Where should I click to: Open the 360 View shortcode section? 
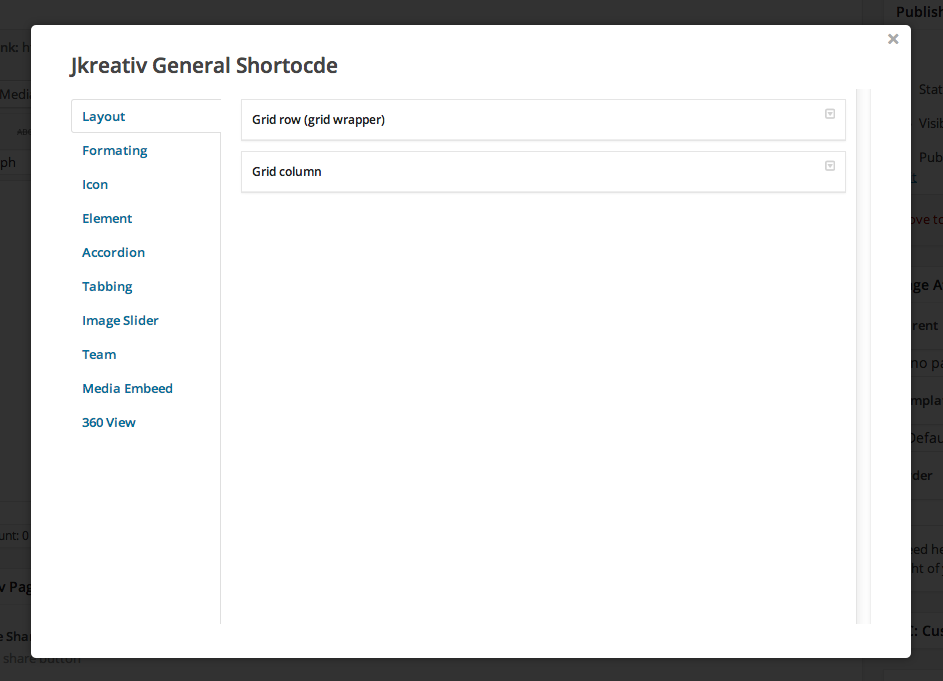coord(108,422)
